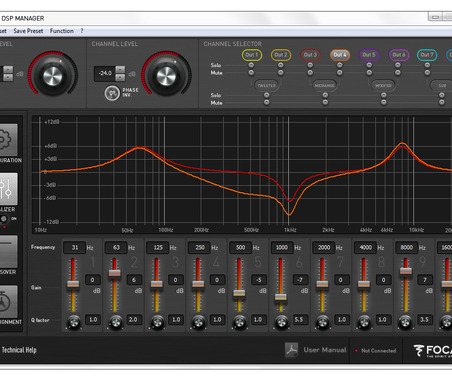This screenshot has width=452, height=380.
Task: Click the gain value field showing -7 dB
Action: click(x=300, y=280)
